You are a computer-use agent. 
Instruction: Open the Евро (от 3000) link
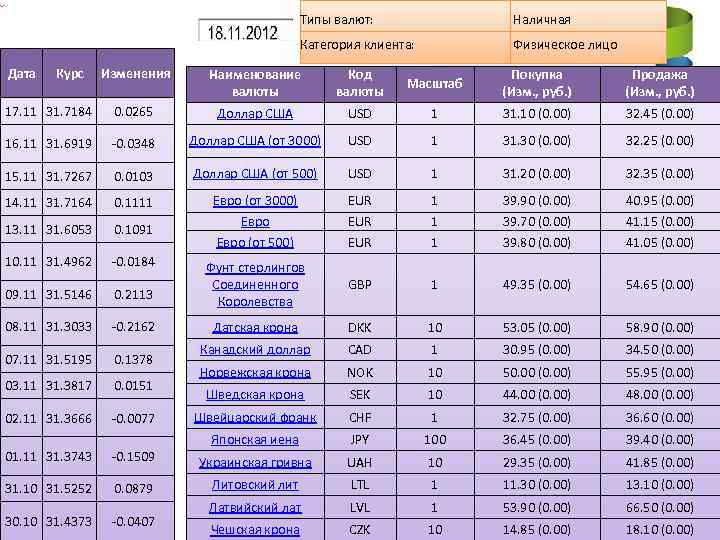pos(255,201)
